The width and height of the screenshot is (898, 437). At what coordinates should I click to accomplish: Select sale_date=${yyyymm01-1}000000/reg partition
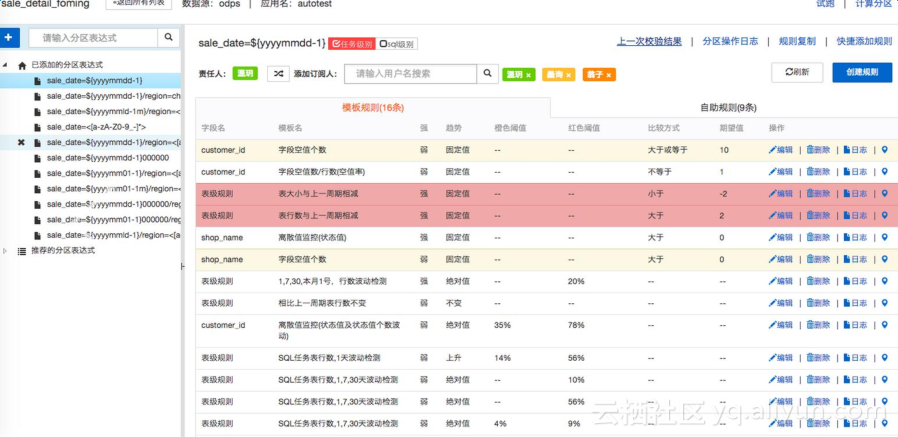tap(114, 220)
